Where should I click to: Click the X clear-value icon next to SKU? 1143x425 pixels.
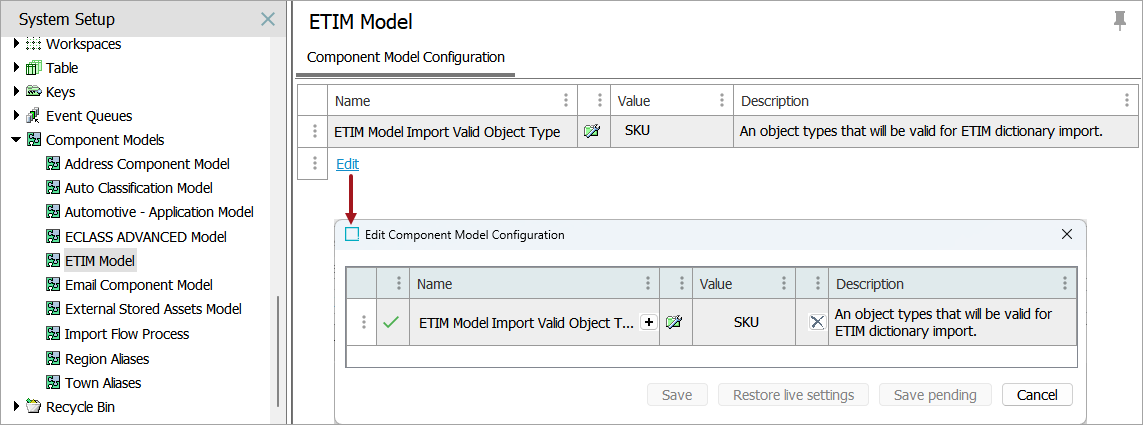tap(817, 322)
